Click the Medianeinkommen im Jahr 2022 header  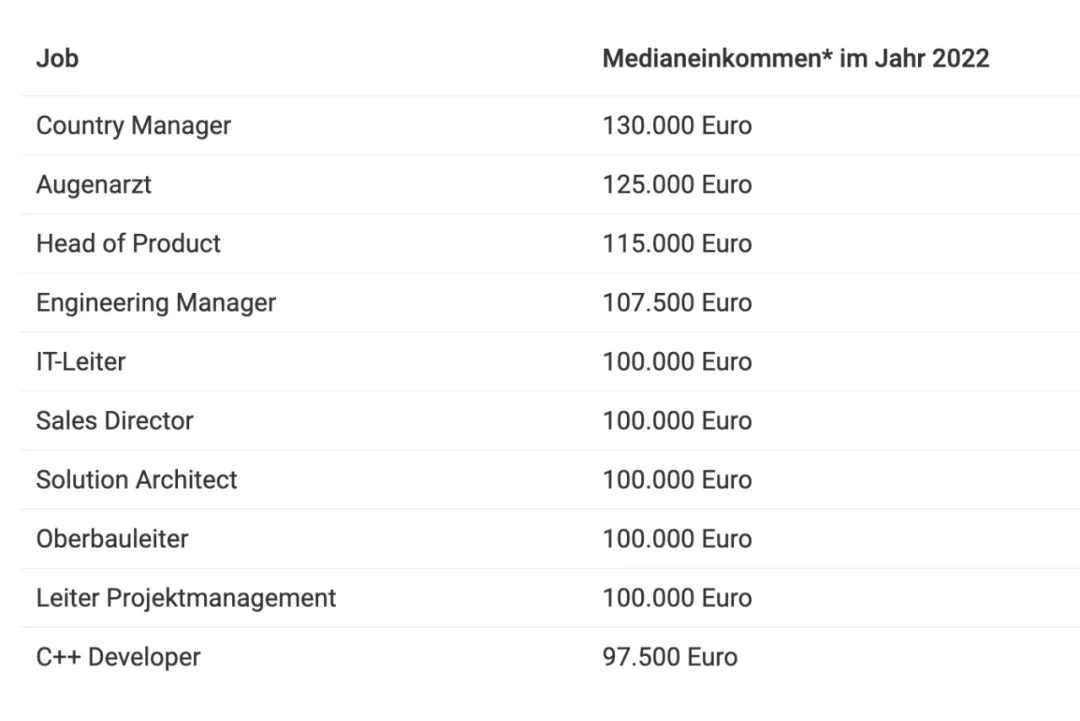click(x=795, y=58)
